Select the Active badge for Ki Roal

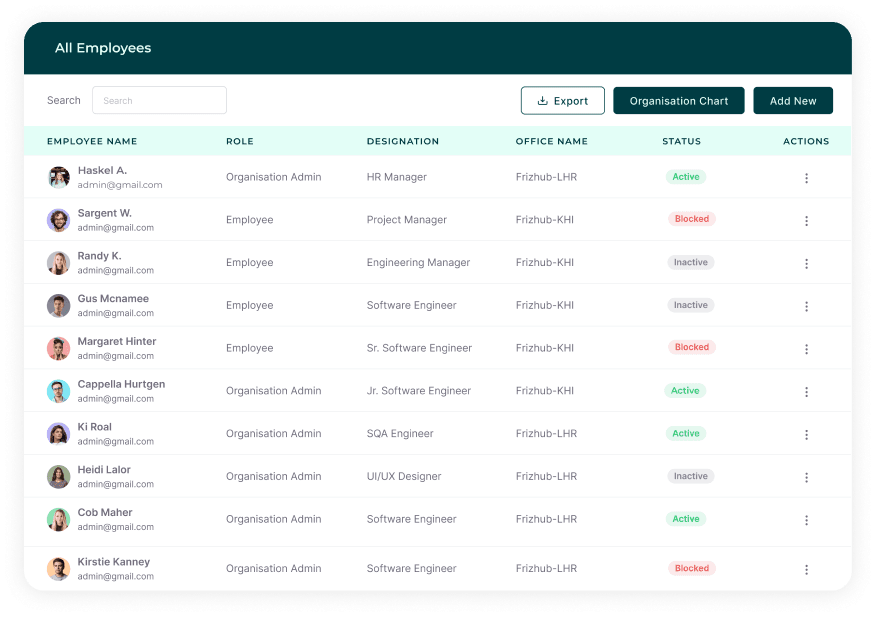point(685,434)
